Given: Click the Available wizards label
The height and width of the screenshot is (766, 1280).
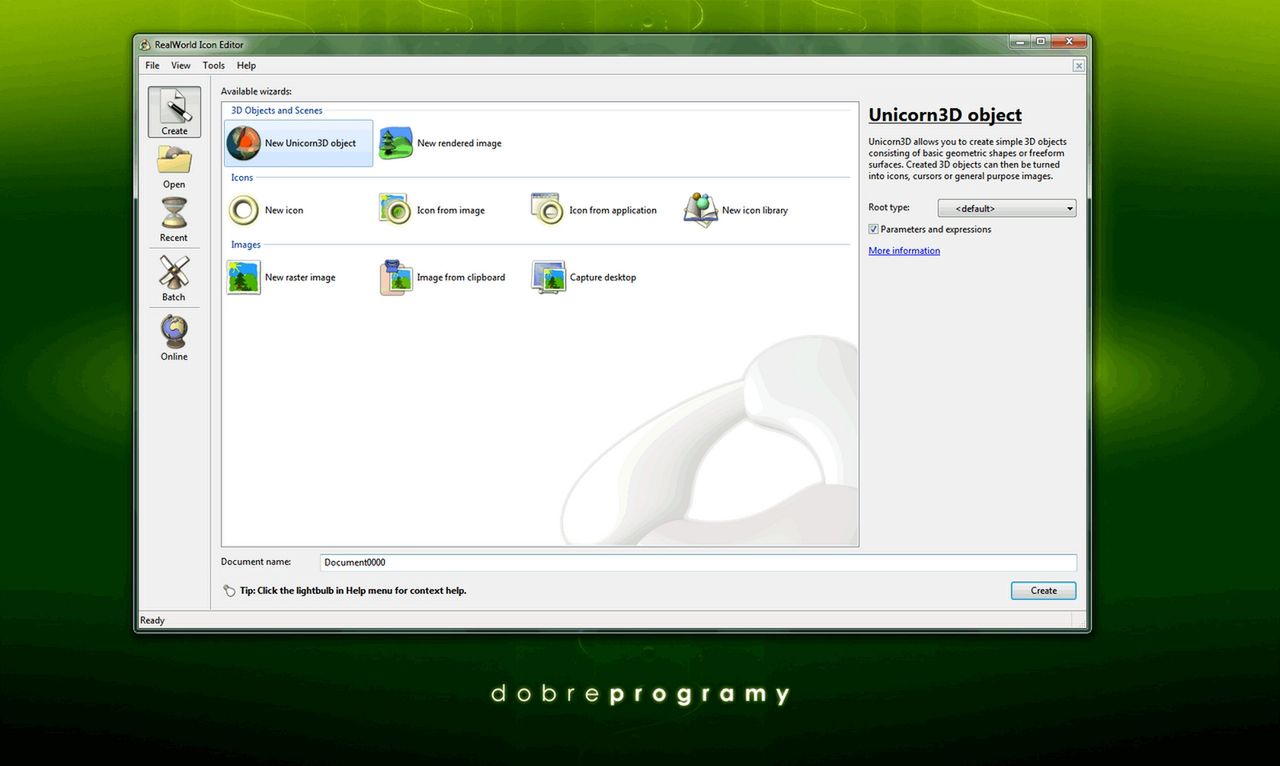Looking at the screenshot, I should 256,92.
